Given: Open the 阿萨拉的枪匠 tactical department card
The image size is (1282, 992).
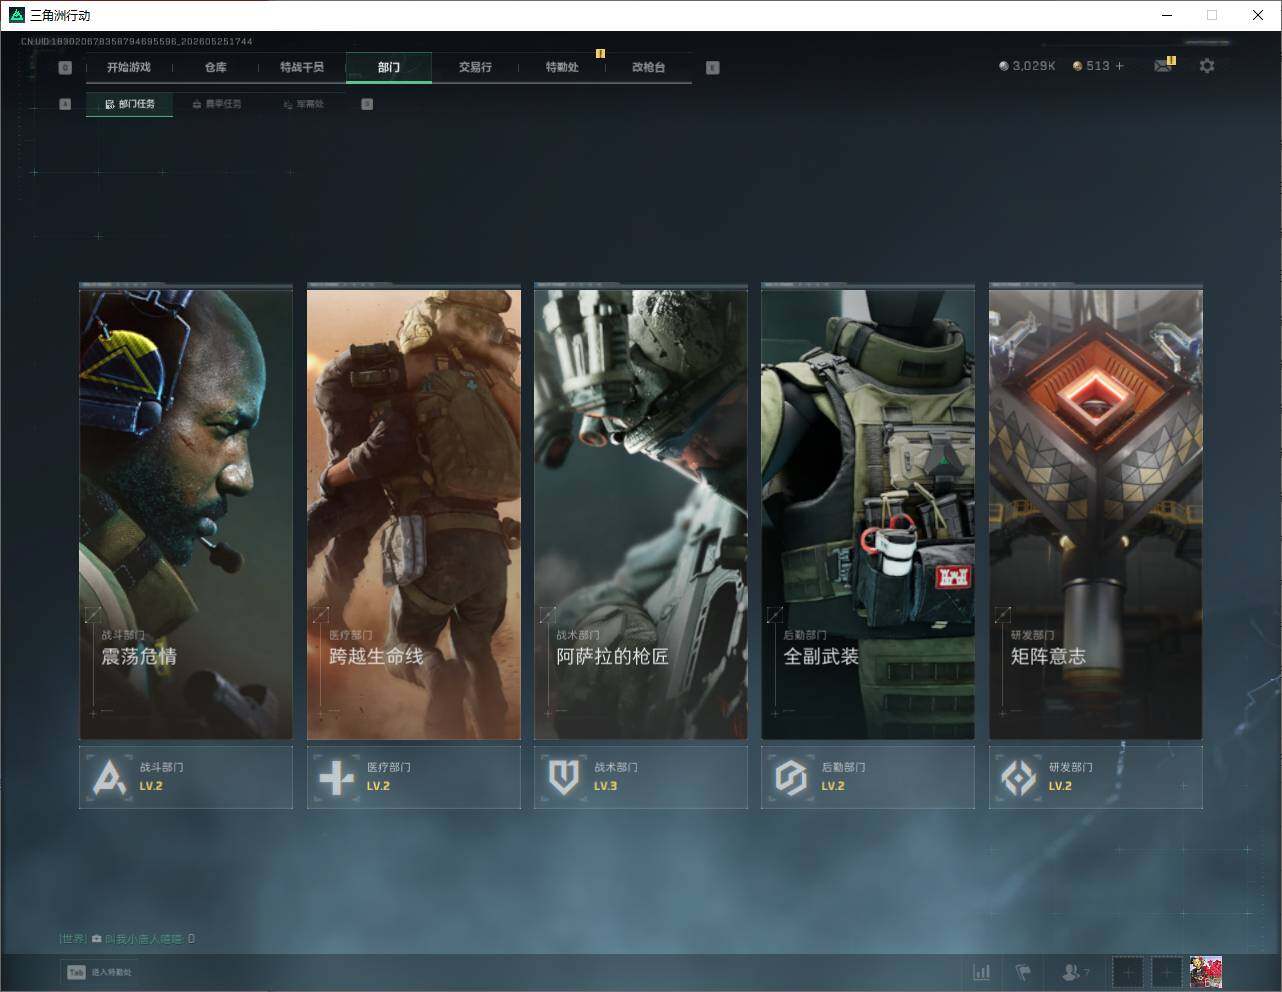Looking at the screenshot, I should pos(641,513).
